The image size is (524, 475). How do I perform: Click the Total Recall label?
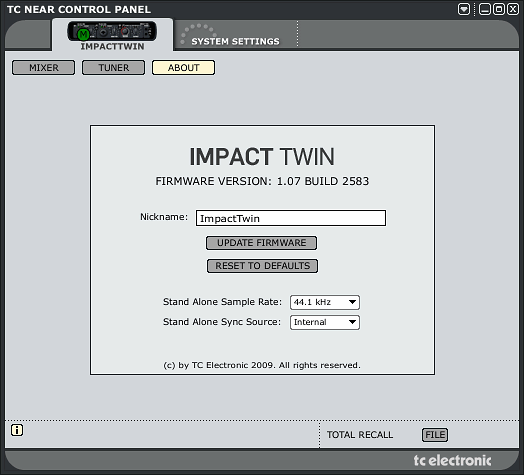[x=360, y=435]
